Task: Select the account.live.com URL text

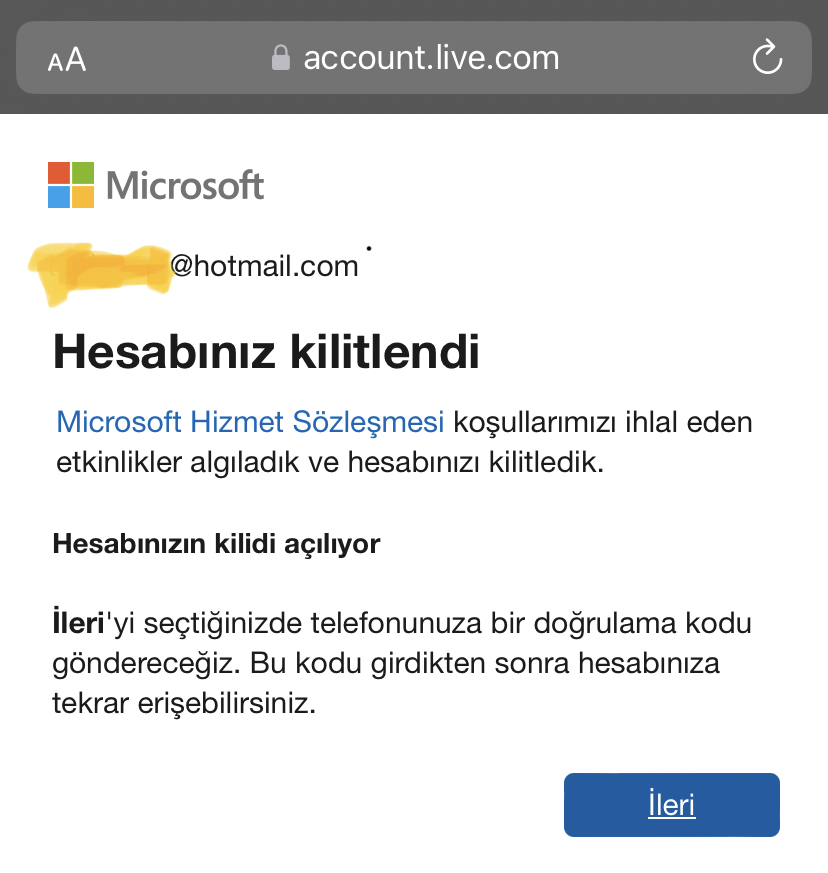Action: click(x=431, y=58)
